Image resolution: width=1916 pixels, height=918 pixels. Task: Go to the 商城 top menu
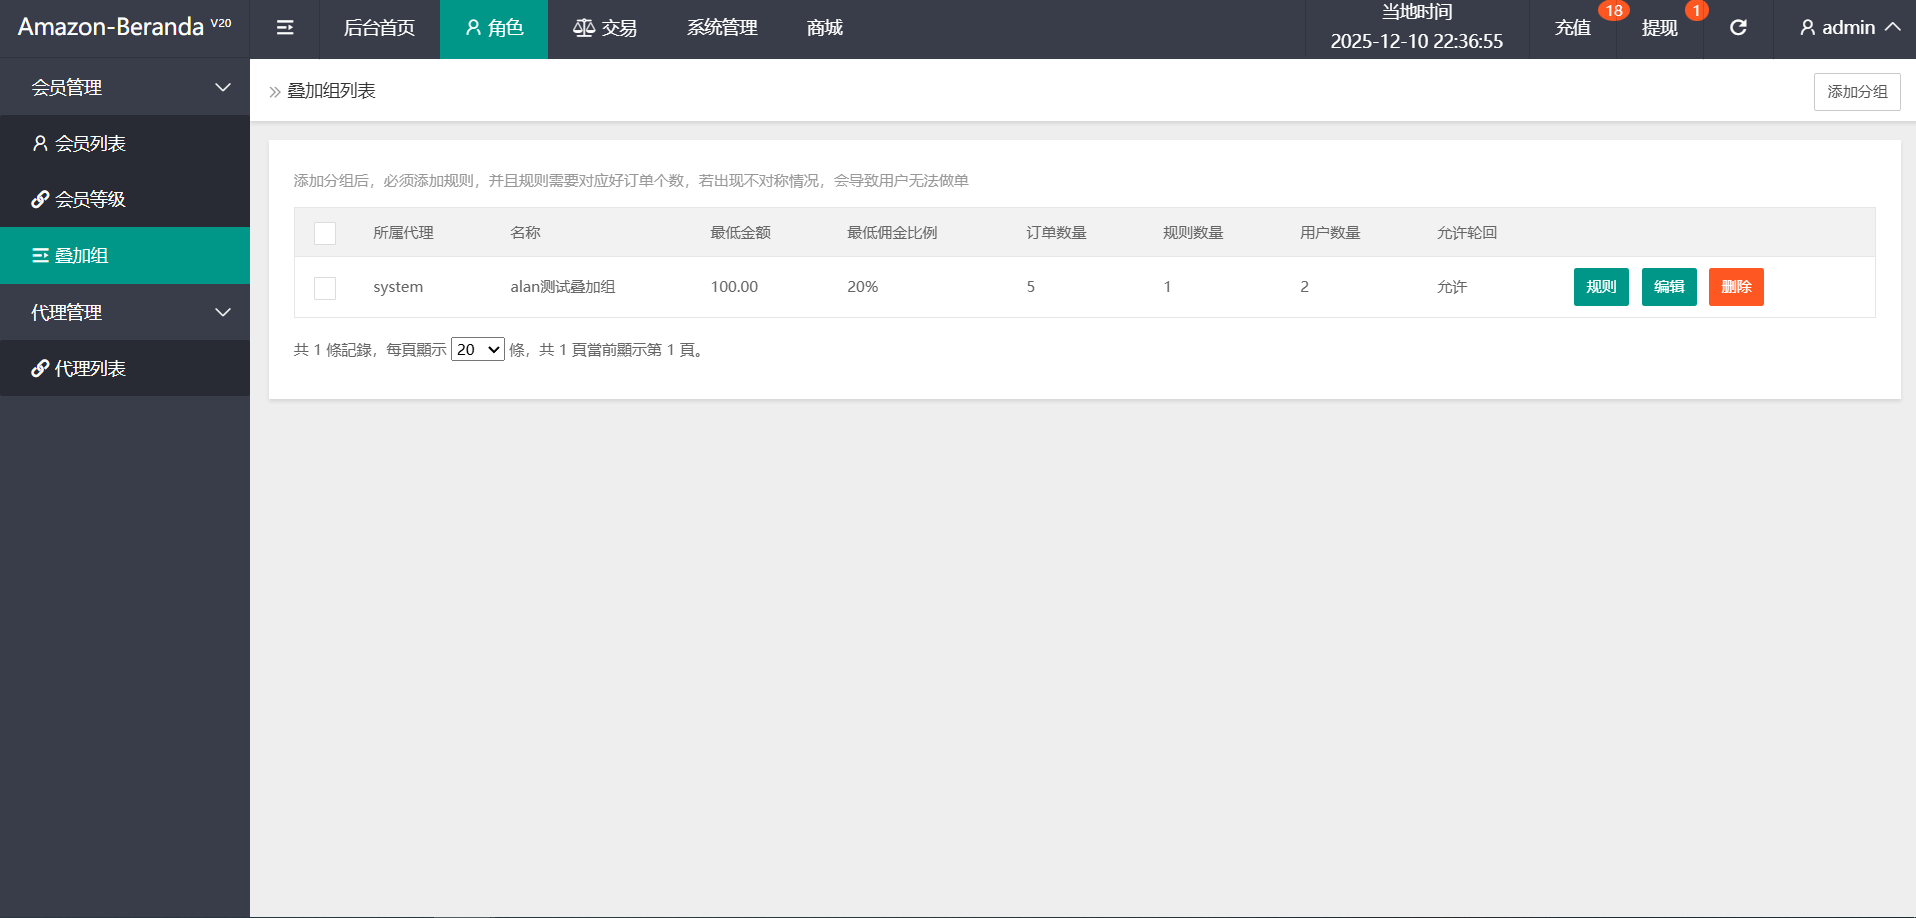tap(825, 28)
